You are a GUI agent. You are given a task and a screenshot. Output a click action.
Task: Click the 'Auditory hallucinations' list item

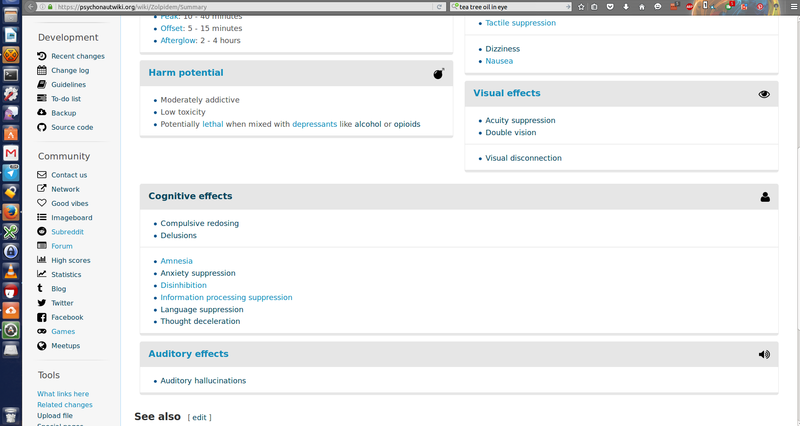coord(203,381)
